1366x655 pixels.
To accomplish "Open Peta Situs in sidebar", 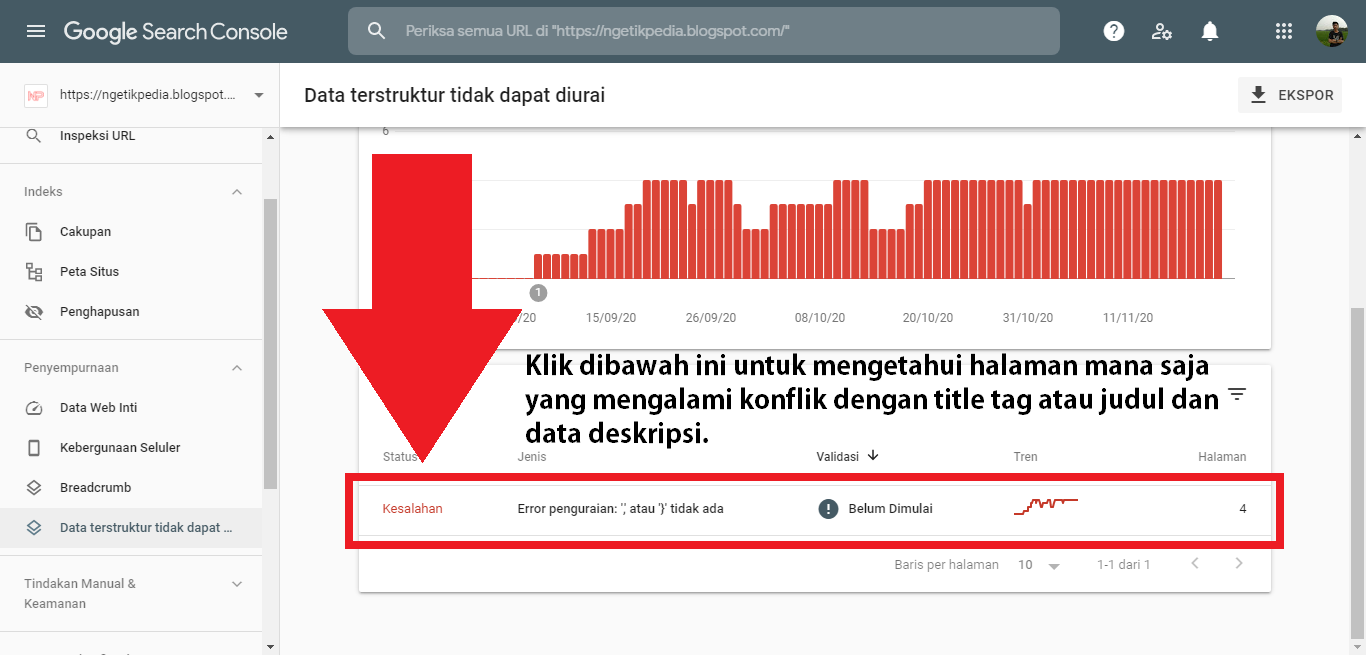I will click(x=131, y=272).
